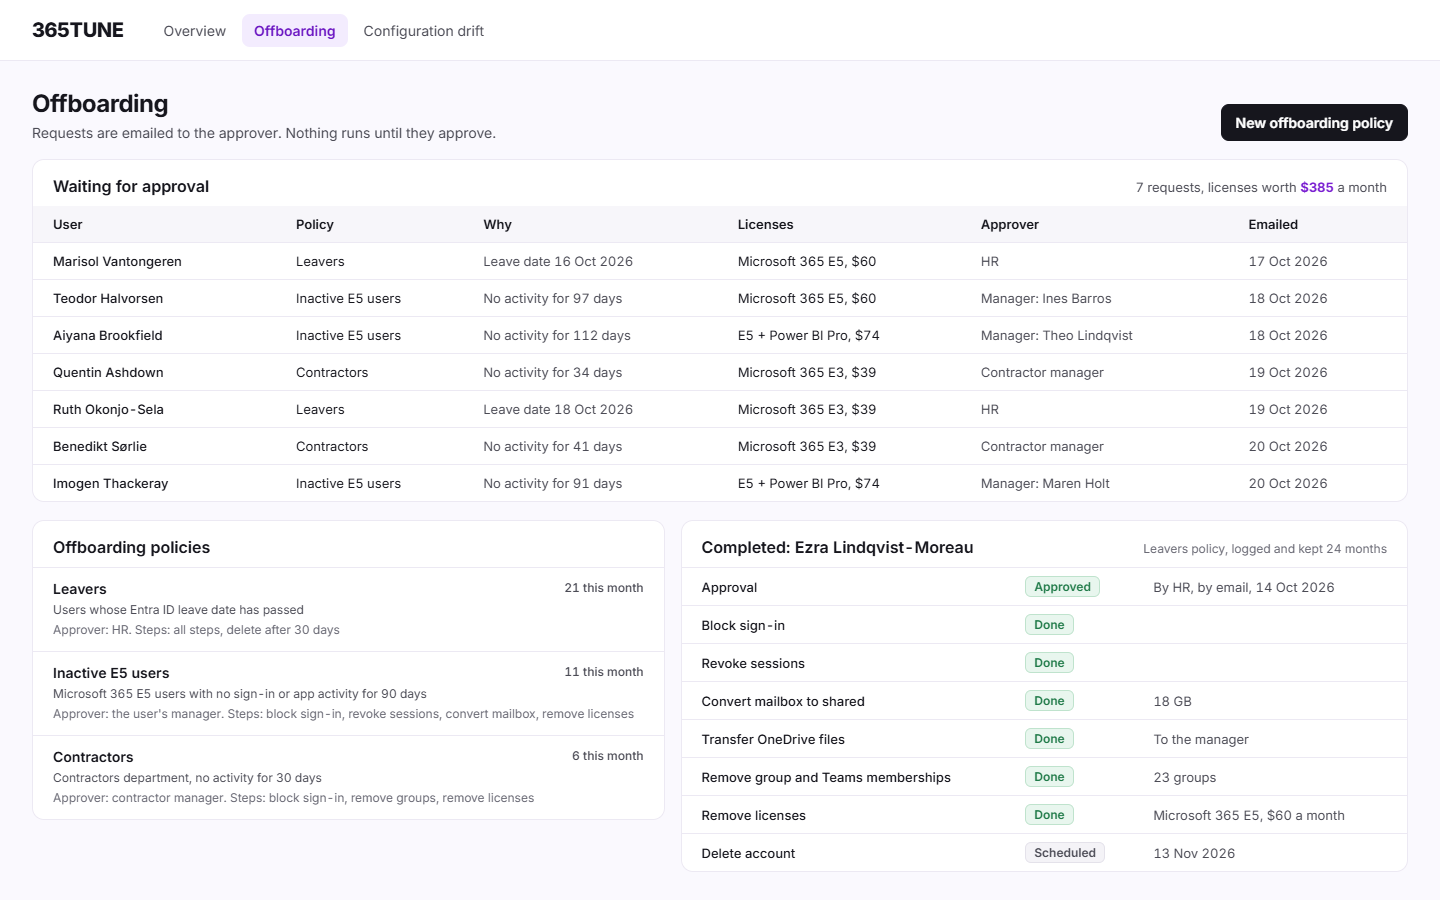Click '13 Nov 2026' delete date
This screenshot has width=1440, height=900.
pyautogui.click(x=1194, y=853)
